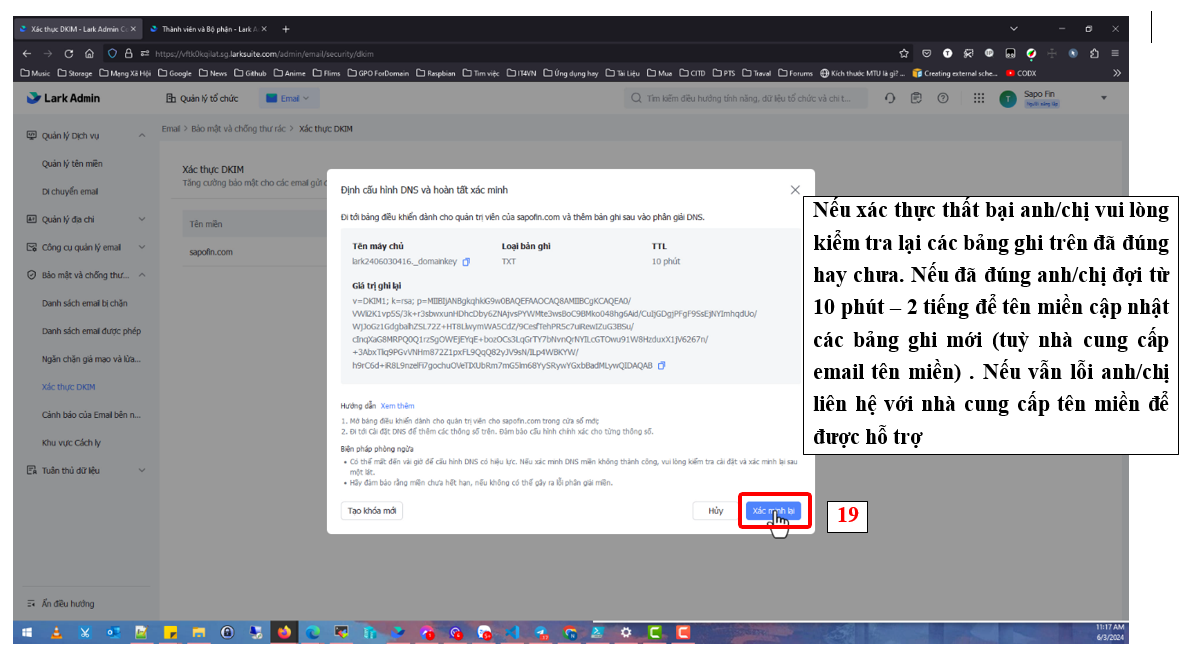This screenshot has height=659, width=1191.
Task: Click the task list icon in header
Action: [x=916, y=98]
